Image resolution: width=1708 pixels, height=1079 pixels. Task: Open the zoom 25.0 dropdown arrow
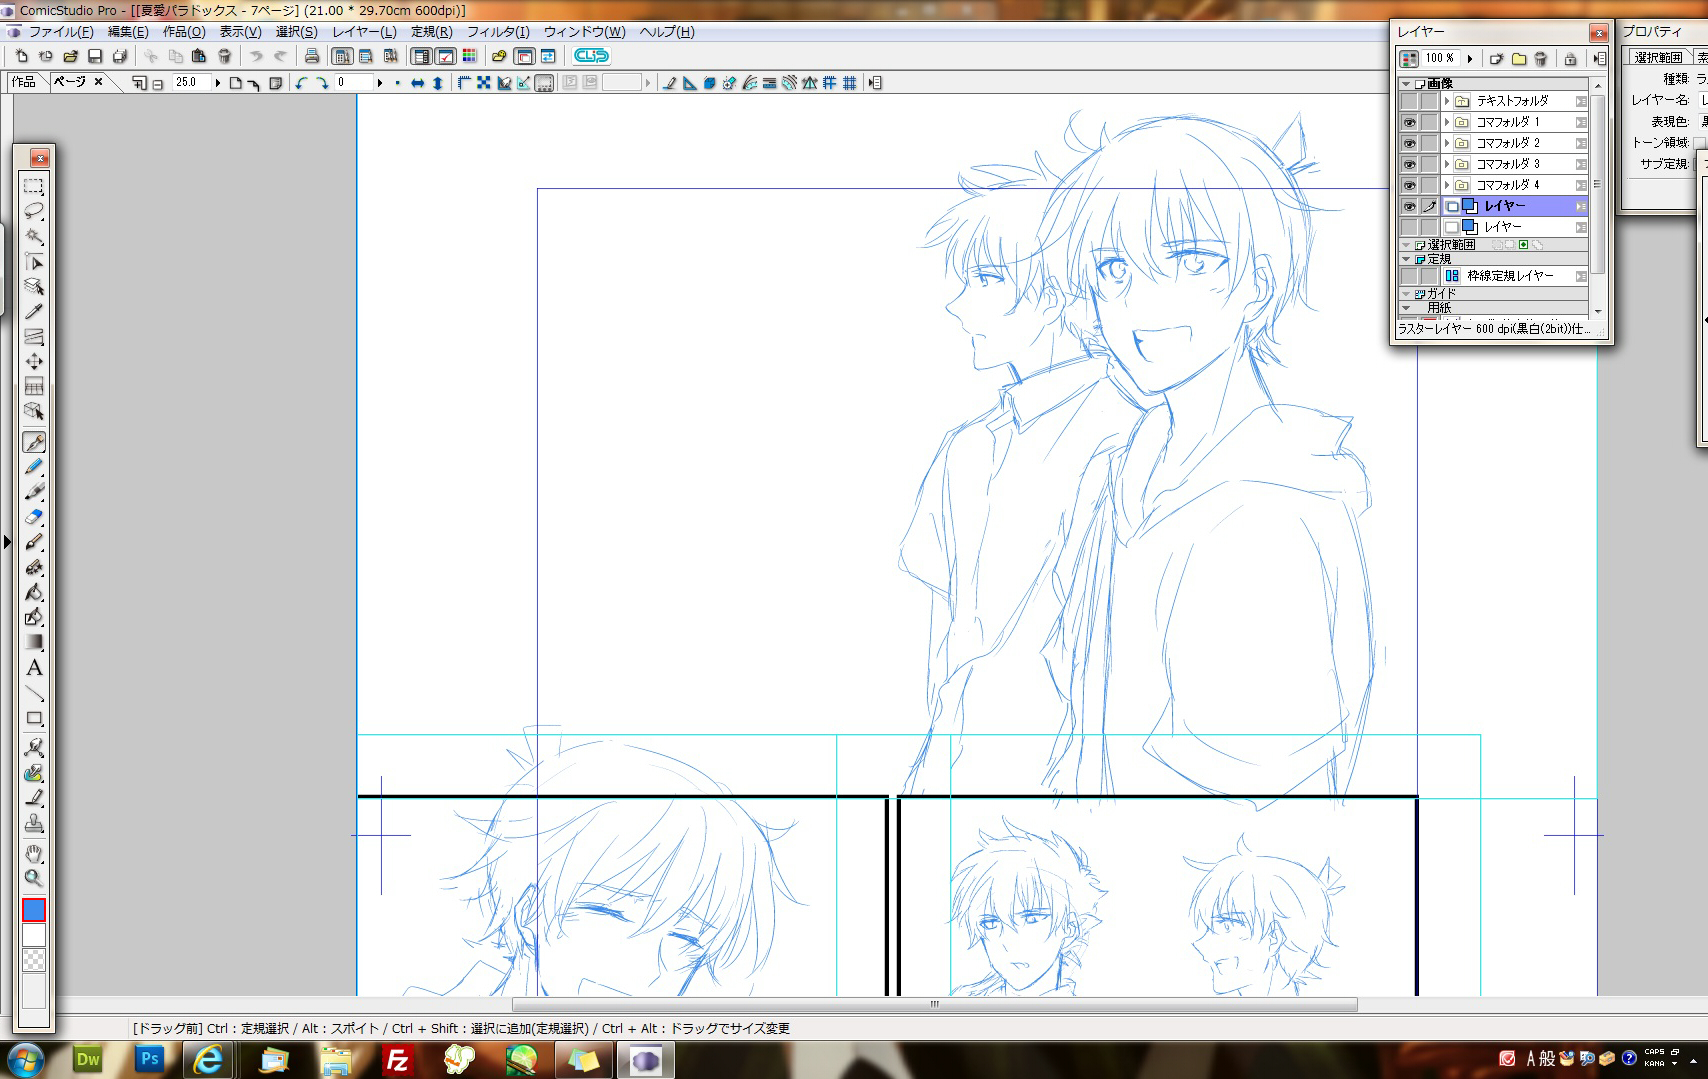point(217,83)
